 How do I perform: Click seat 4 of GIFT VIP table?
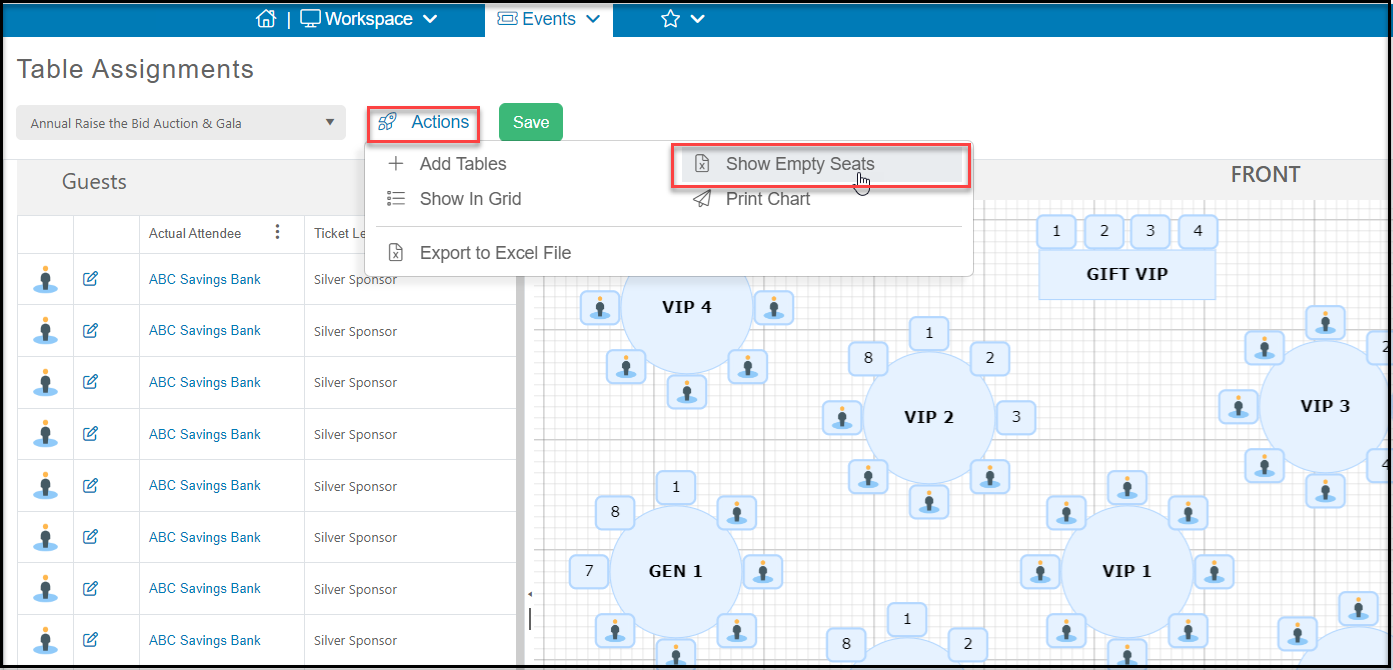[x=1198, y=232]
